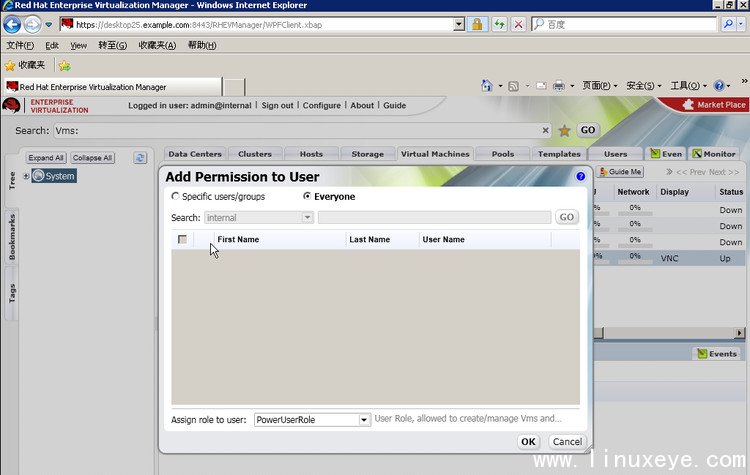Switch to the Tags side tab

click(x=12, y=293)
